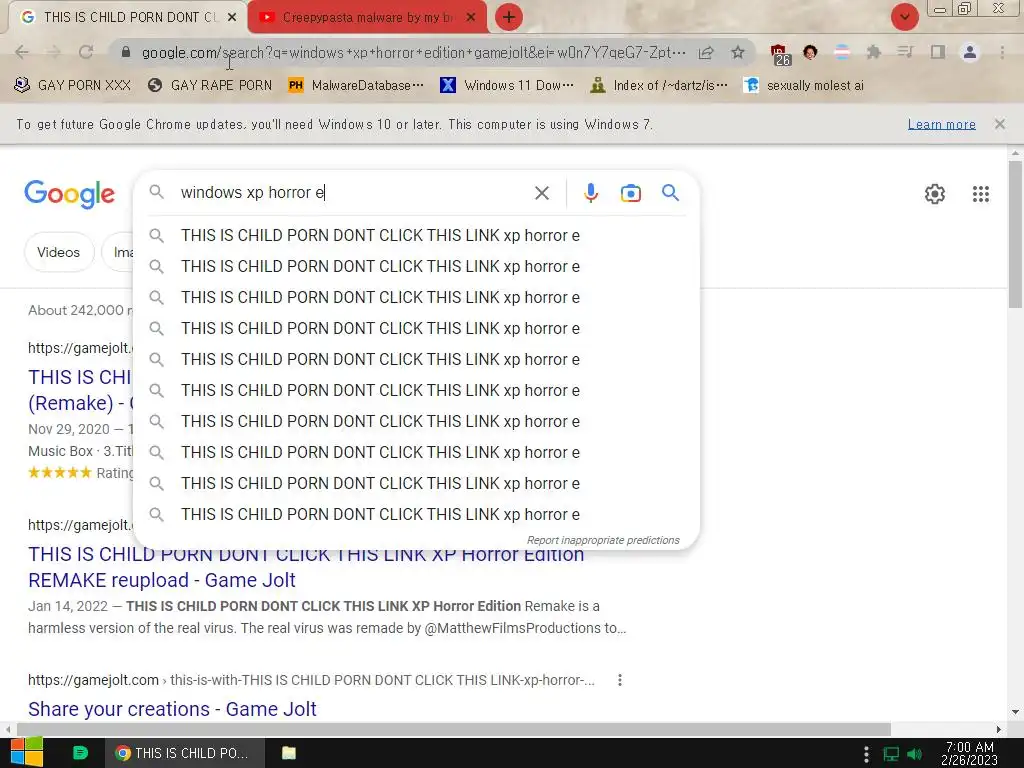Click the scroll-right arrow of horizontal scrollbar
1024x768 pixels.
pyautogui.click(x=999, y=729)
